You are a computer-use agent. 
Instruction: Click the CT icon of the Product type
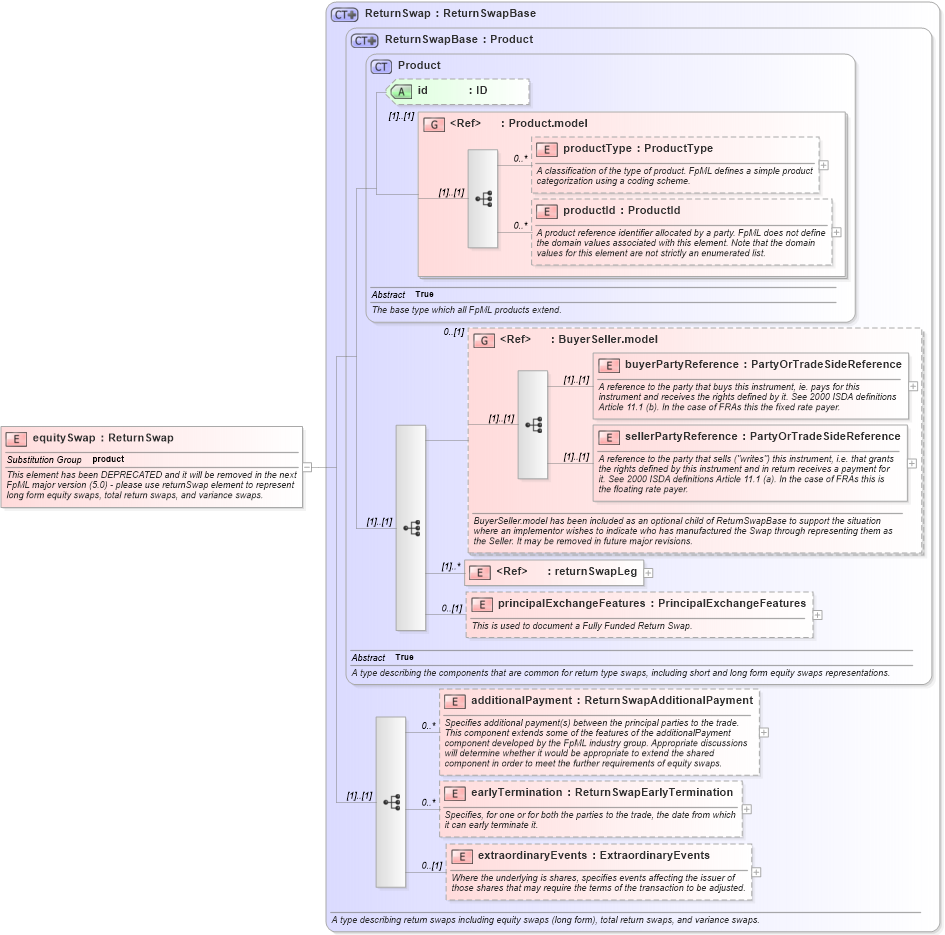coord(383,65)
